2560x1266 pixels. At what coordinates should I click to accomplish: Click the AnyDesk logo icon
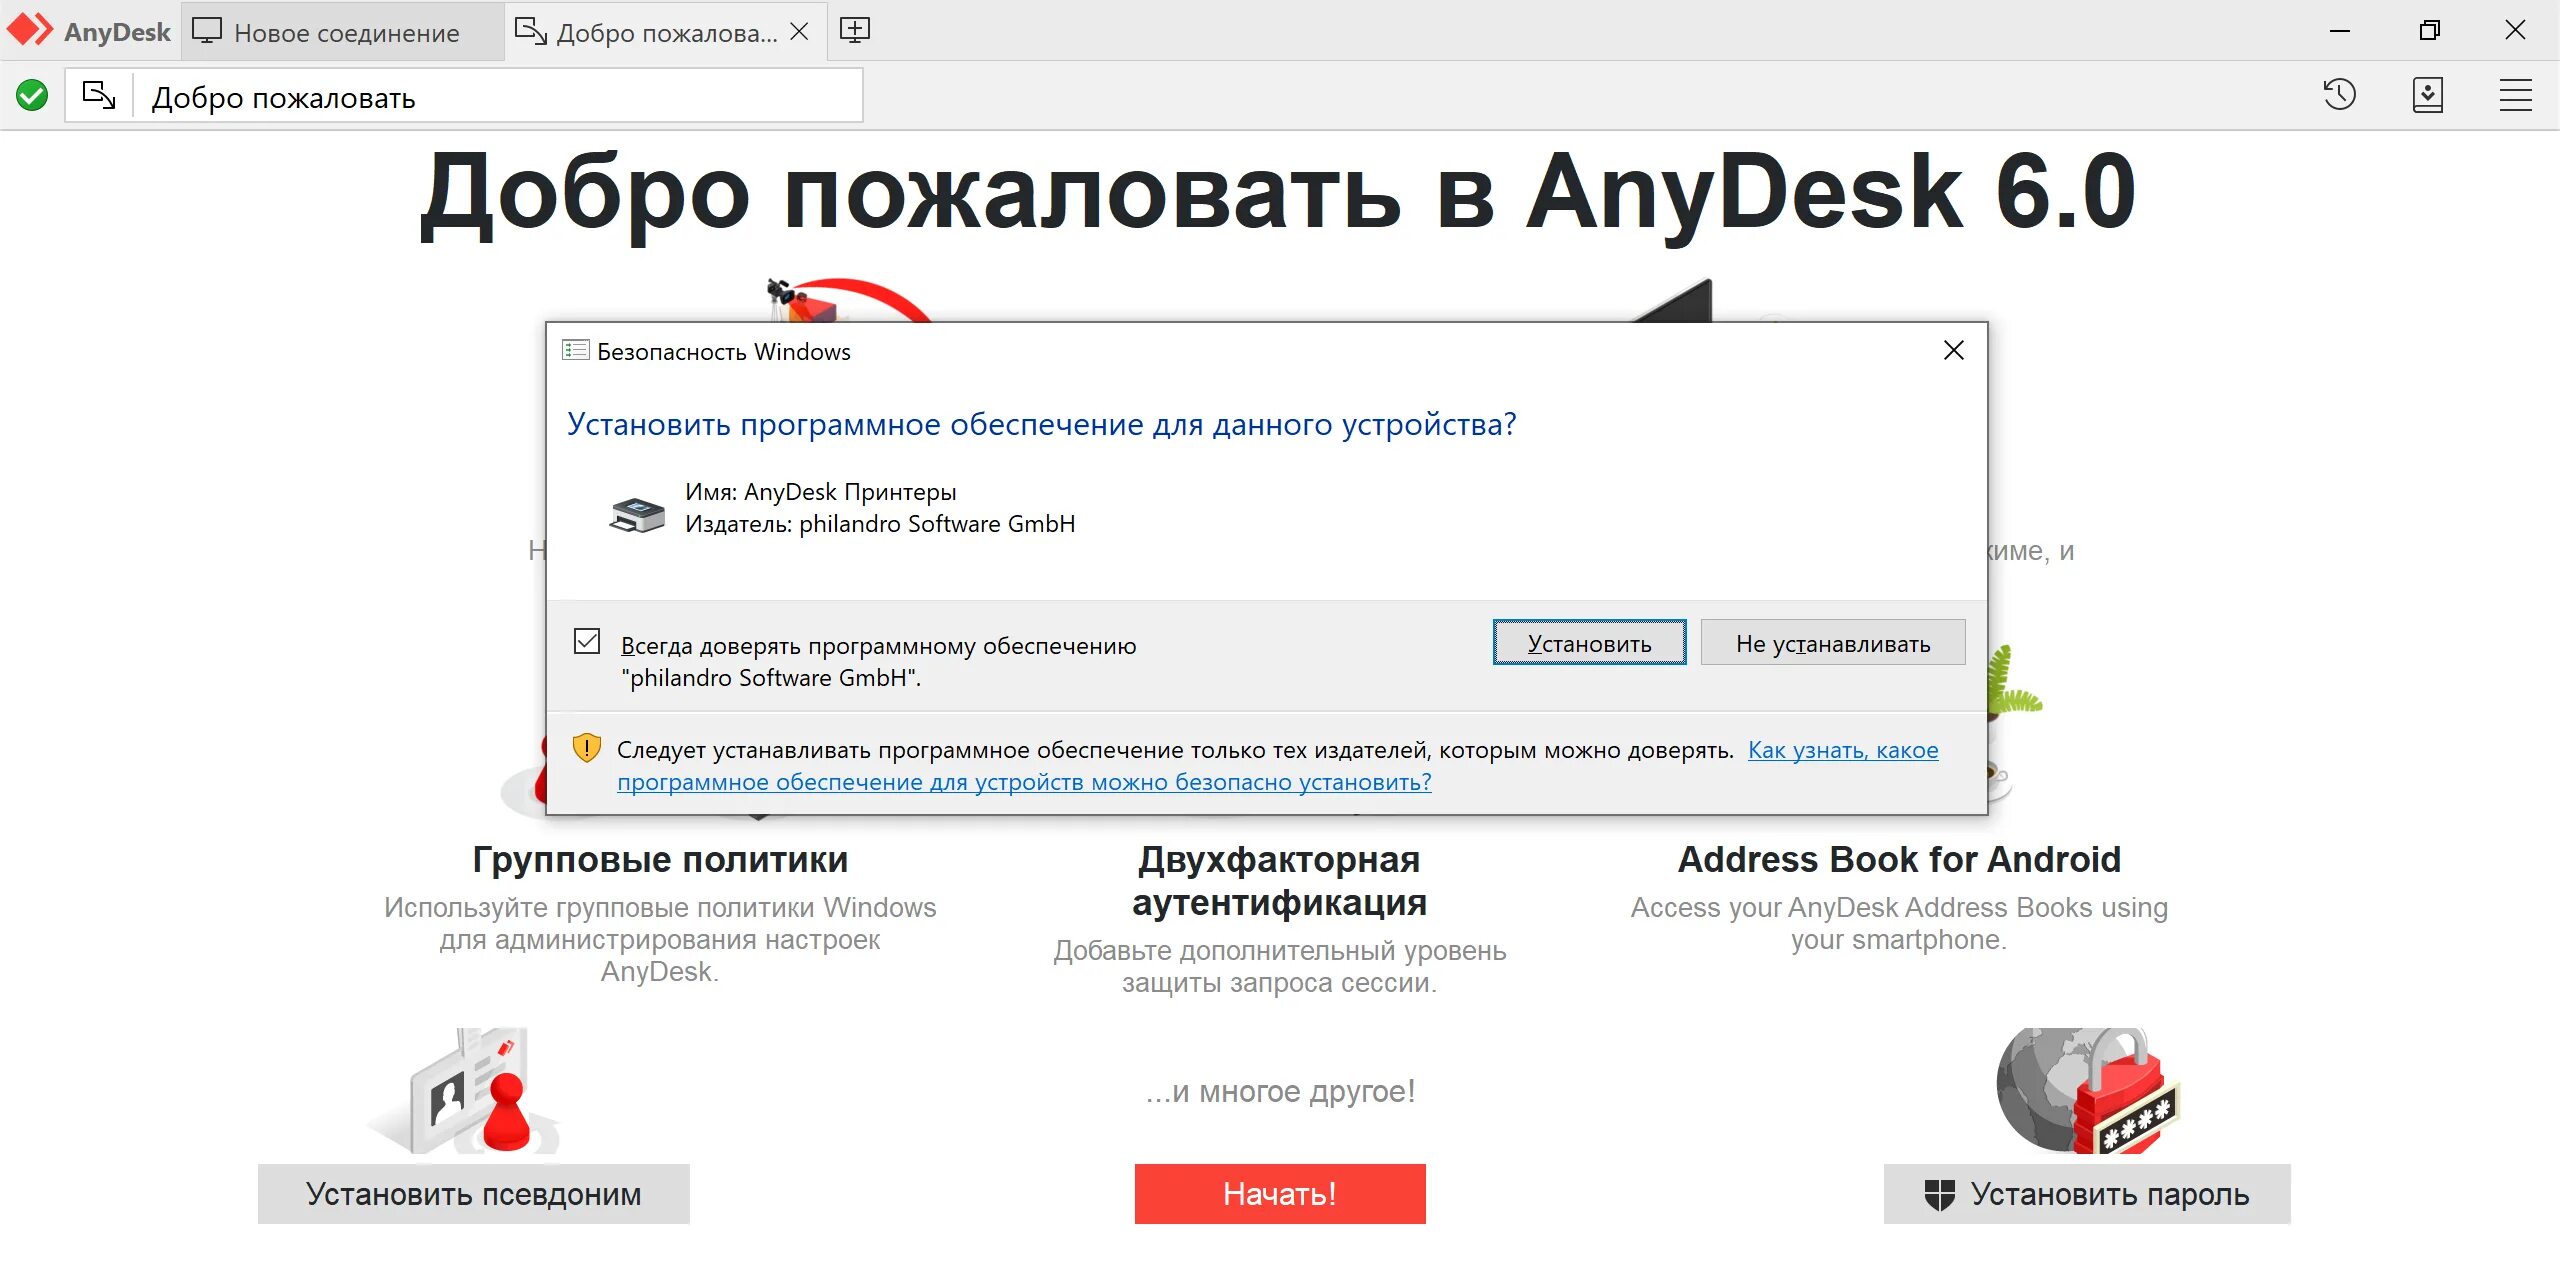point(30,31)
